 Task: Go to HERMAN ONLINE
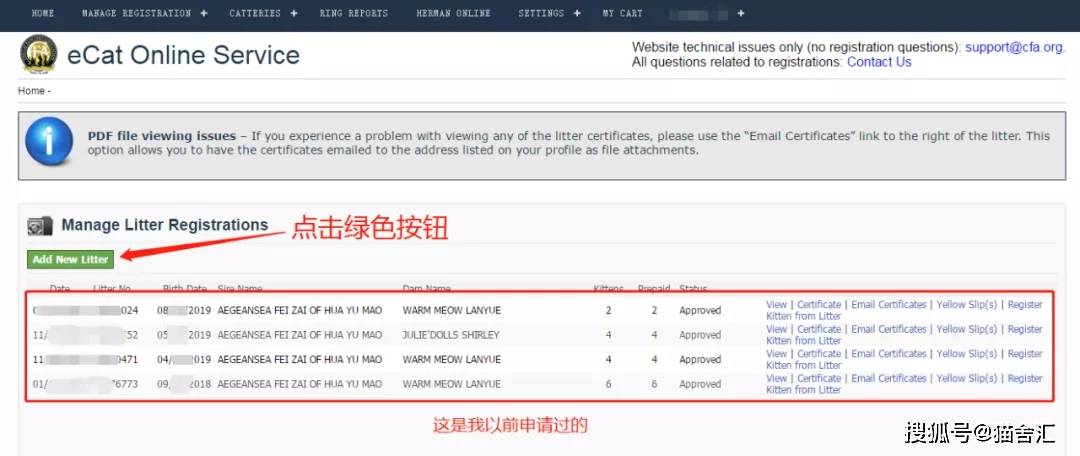(453, 13)
